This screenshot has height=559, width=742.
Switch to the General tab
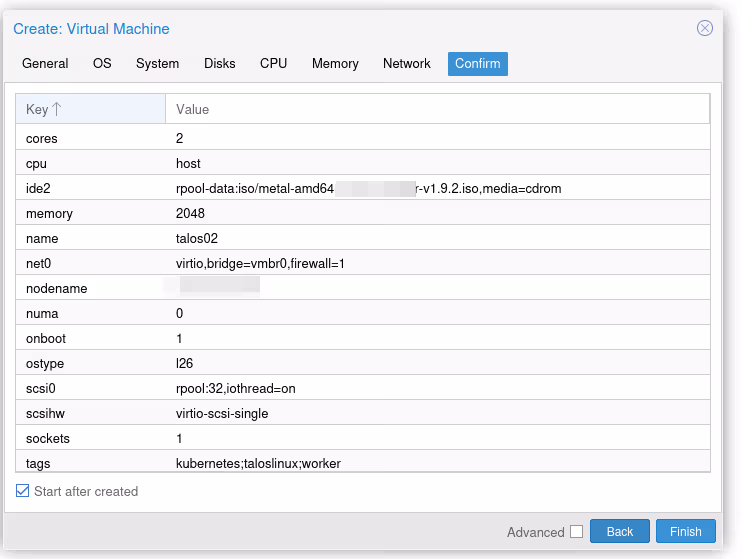point(45,64)
